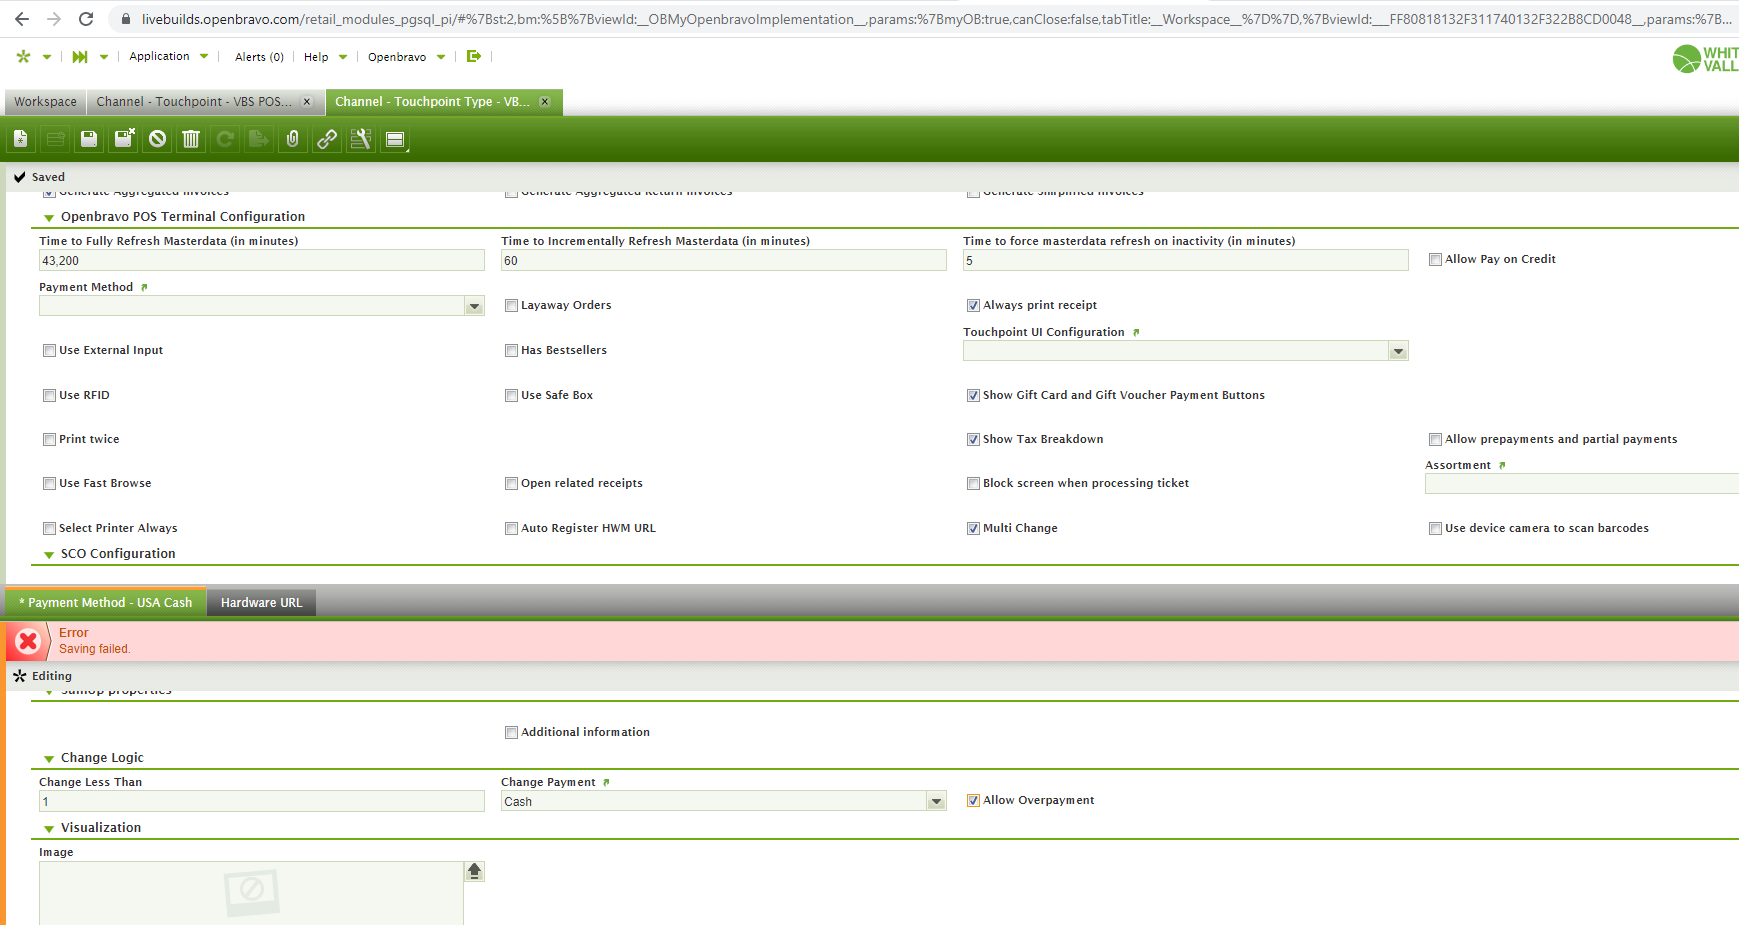Click the quick launch skip-forward icon
This screenshot has width=1739, height=925.
(x=80, y=57)
